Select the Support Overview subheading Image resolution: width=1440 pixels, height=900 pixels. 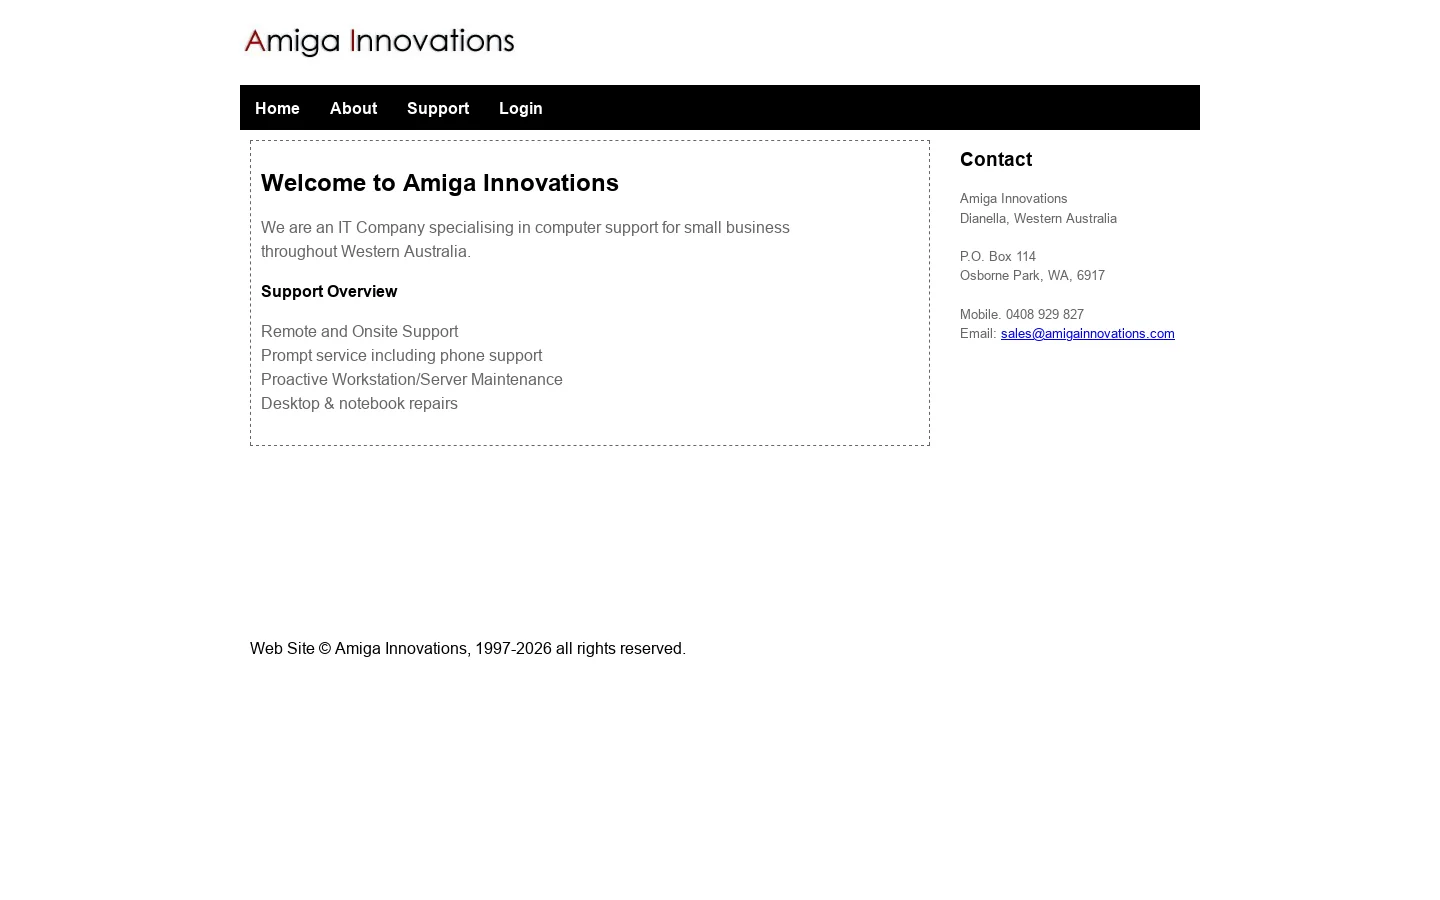(x=329, y=292)
